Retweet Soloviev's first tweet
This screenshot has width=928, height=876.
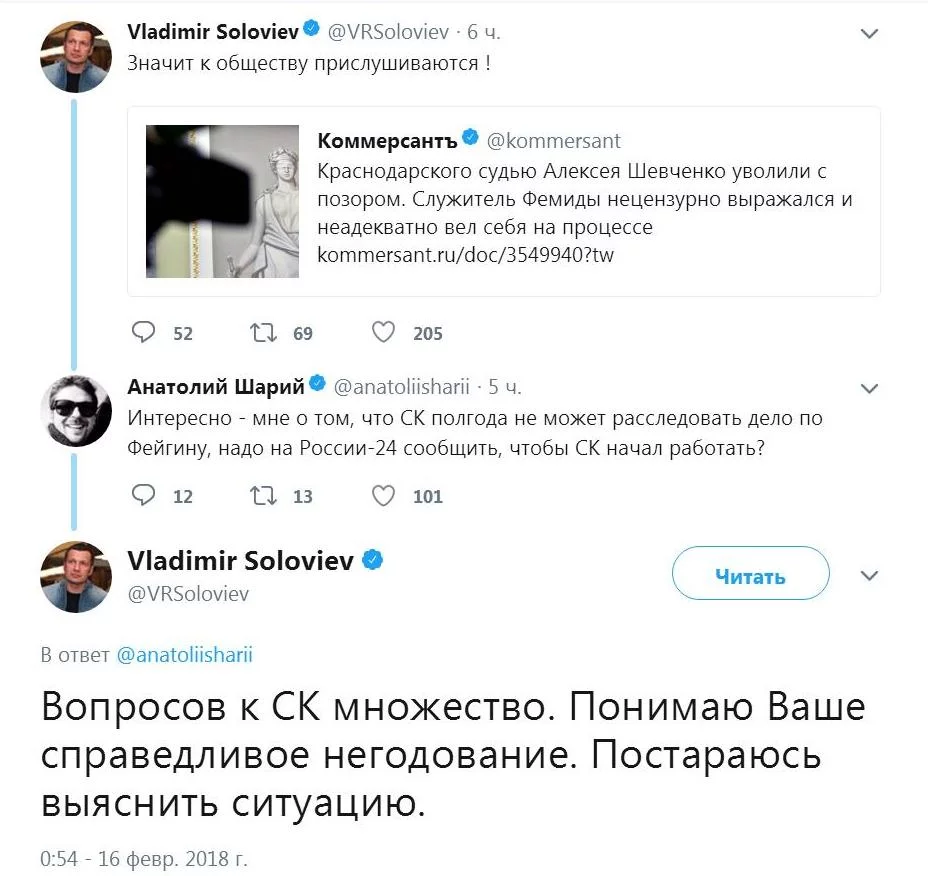point(264,332)
